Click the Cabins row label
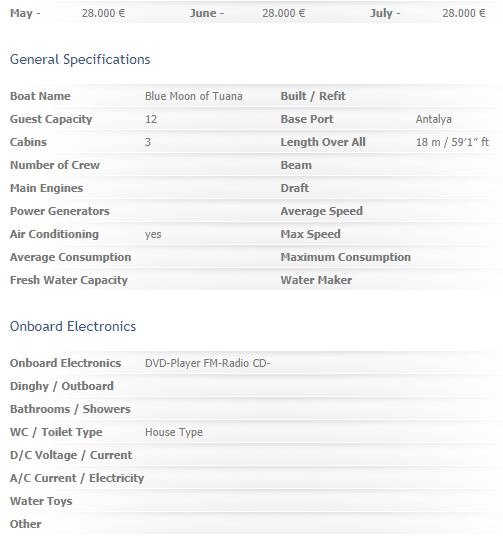 pyautogui.click(x=28, y=142)
